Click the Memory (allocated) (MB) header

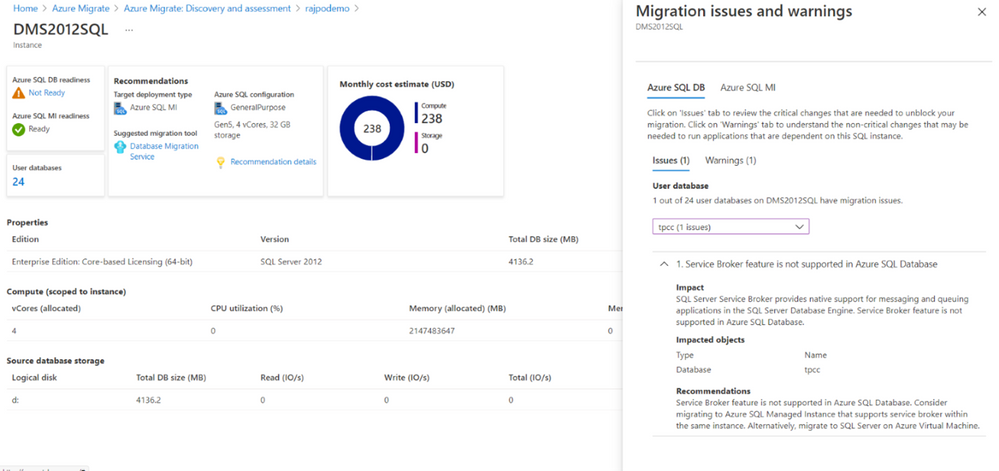(457, 308)
